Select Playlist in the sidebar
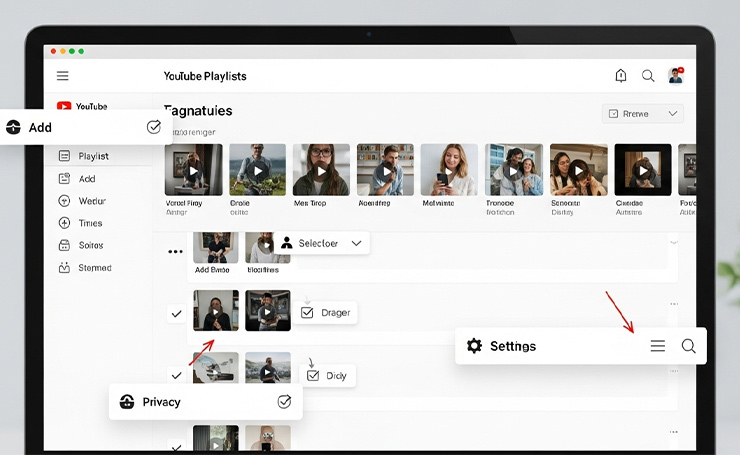Viewport: 740px width, 455px height. click(x=93, y=156)
